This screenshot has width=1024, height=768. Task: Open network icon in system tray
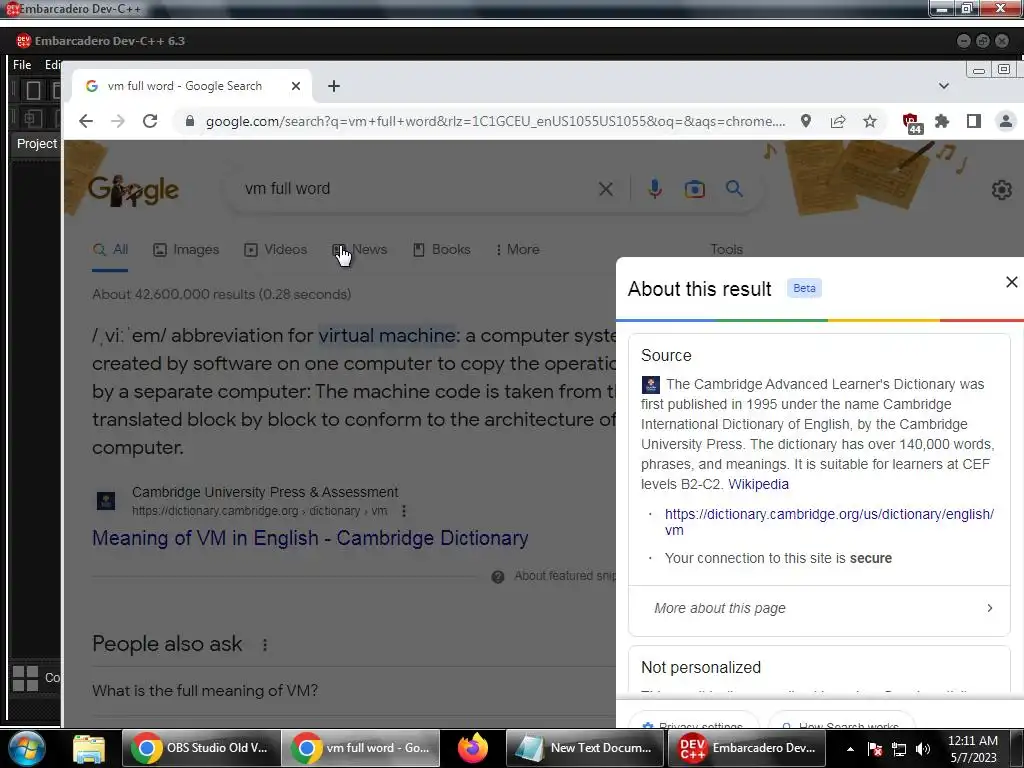(899, 749)
